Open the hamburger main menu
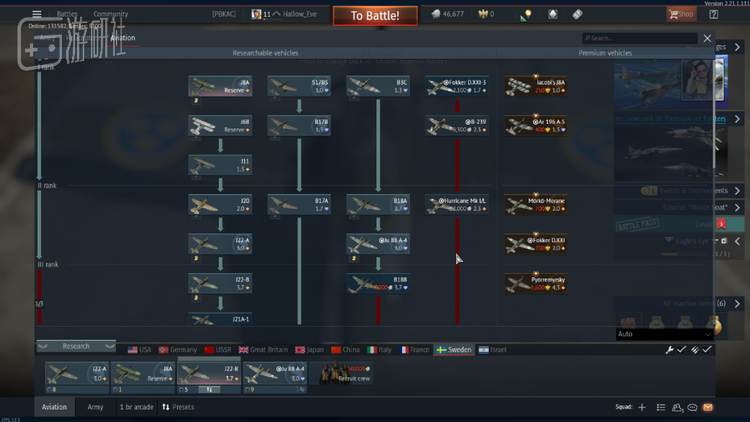 click(x=37, y=14)
